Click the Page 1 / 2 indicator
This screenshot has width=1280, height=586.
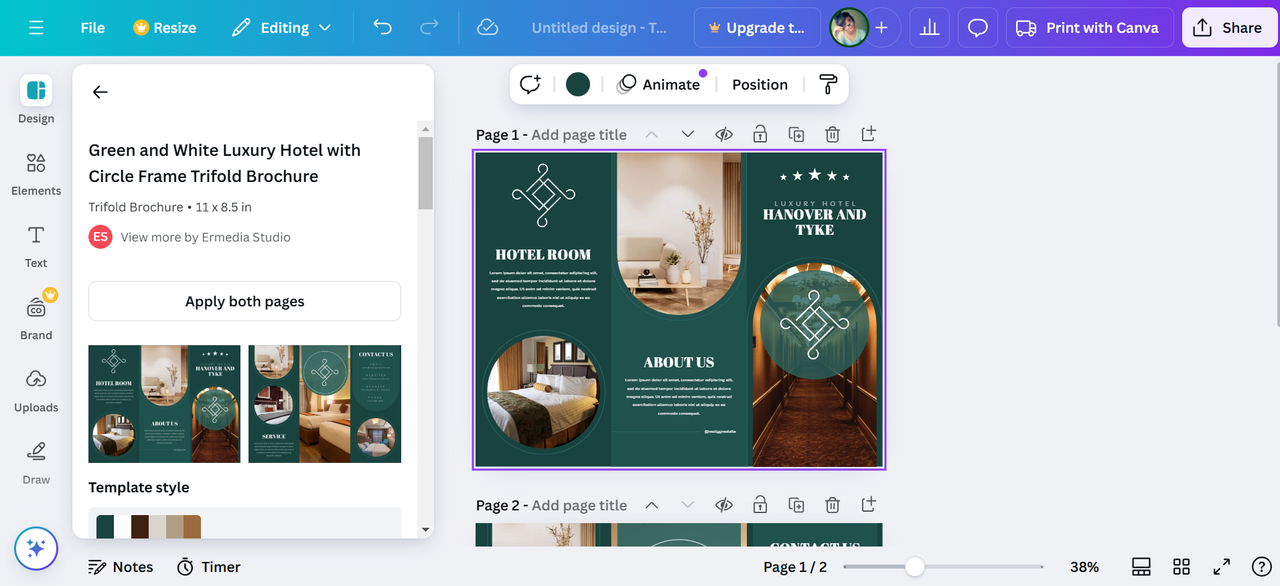point(795,567)
